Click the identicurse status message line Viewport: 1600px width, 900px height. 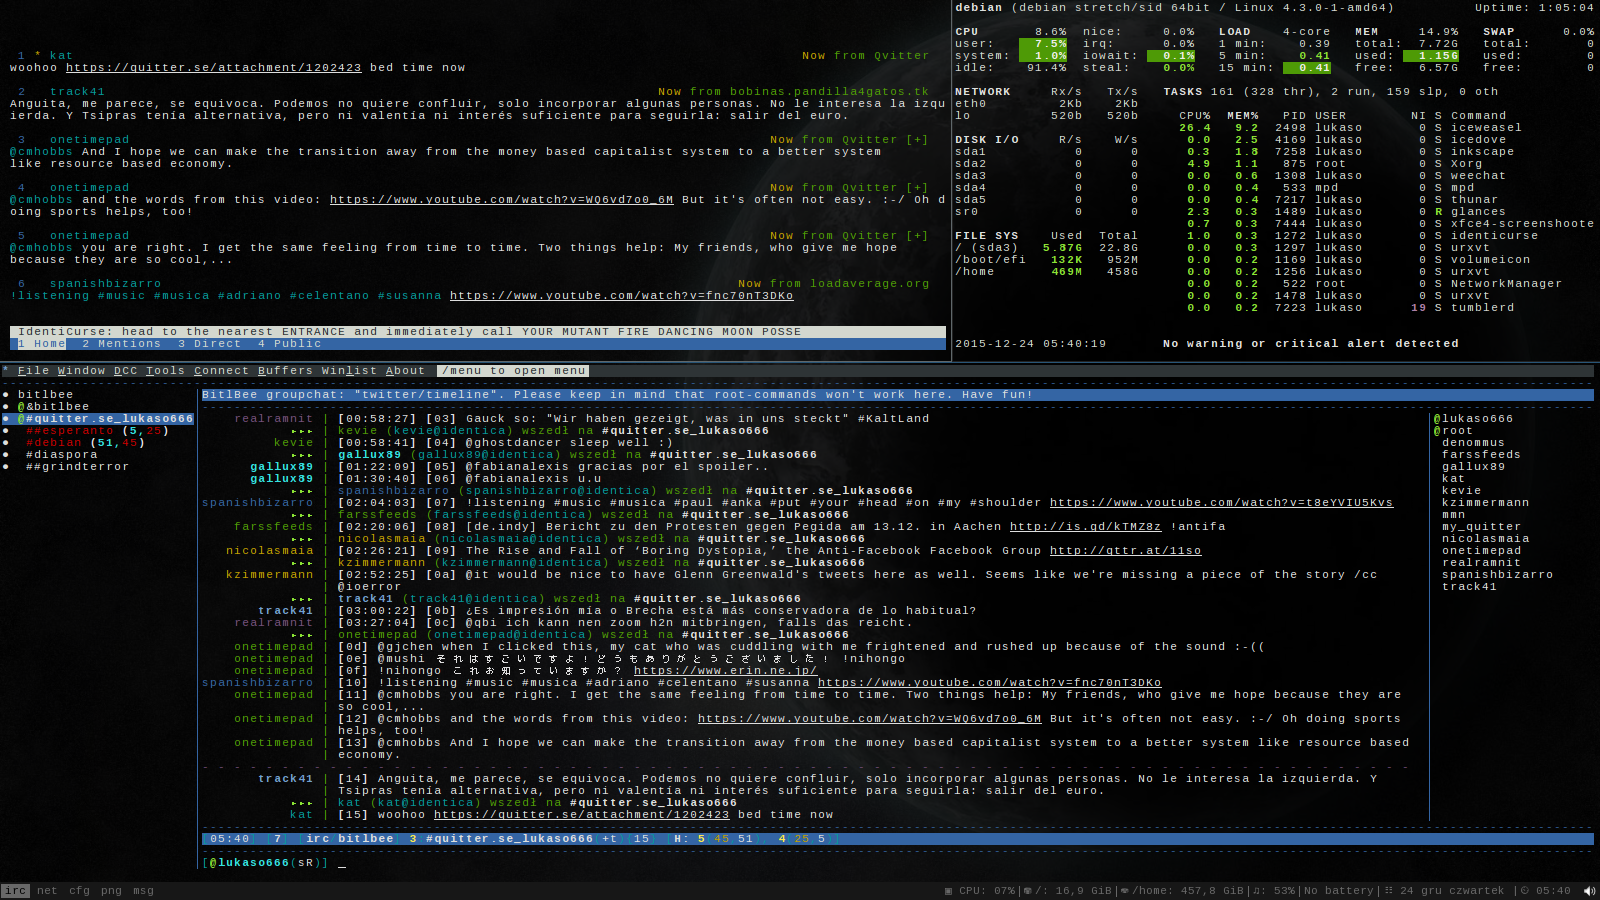[478, 332]
